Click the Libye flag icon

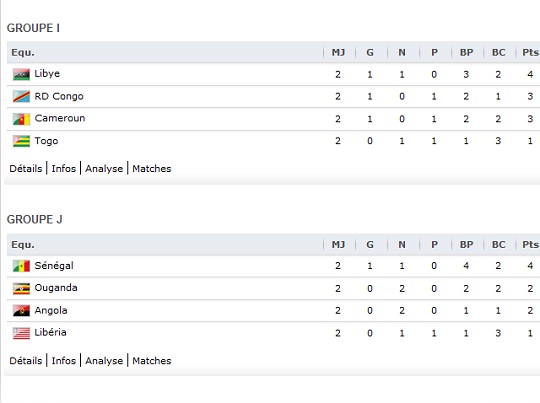click(21, 74)
